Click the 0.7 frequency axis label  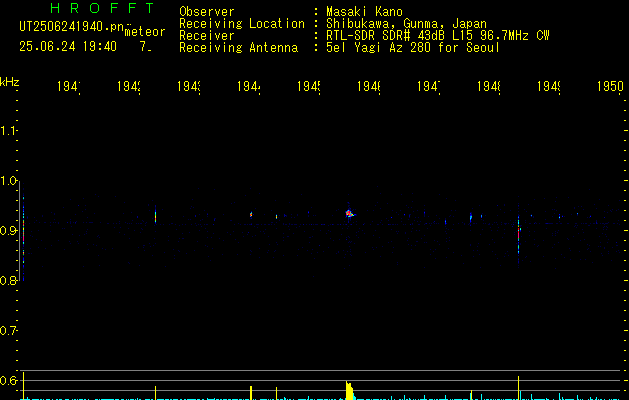tap(8, 331)
